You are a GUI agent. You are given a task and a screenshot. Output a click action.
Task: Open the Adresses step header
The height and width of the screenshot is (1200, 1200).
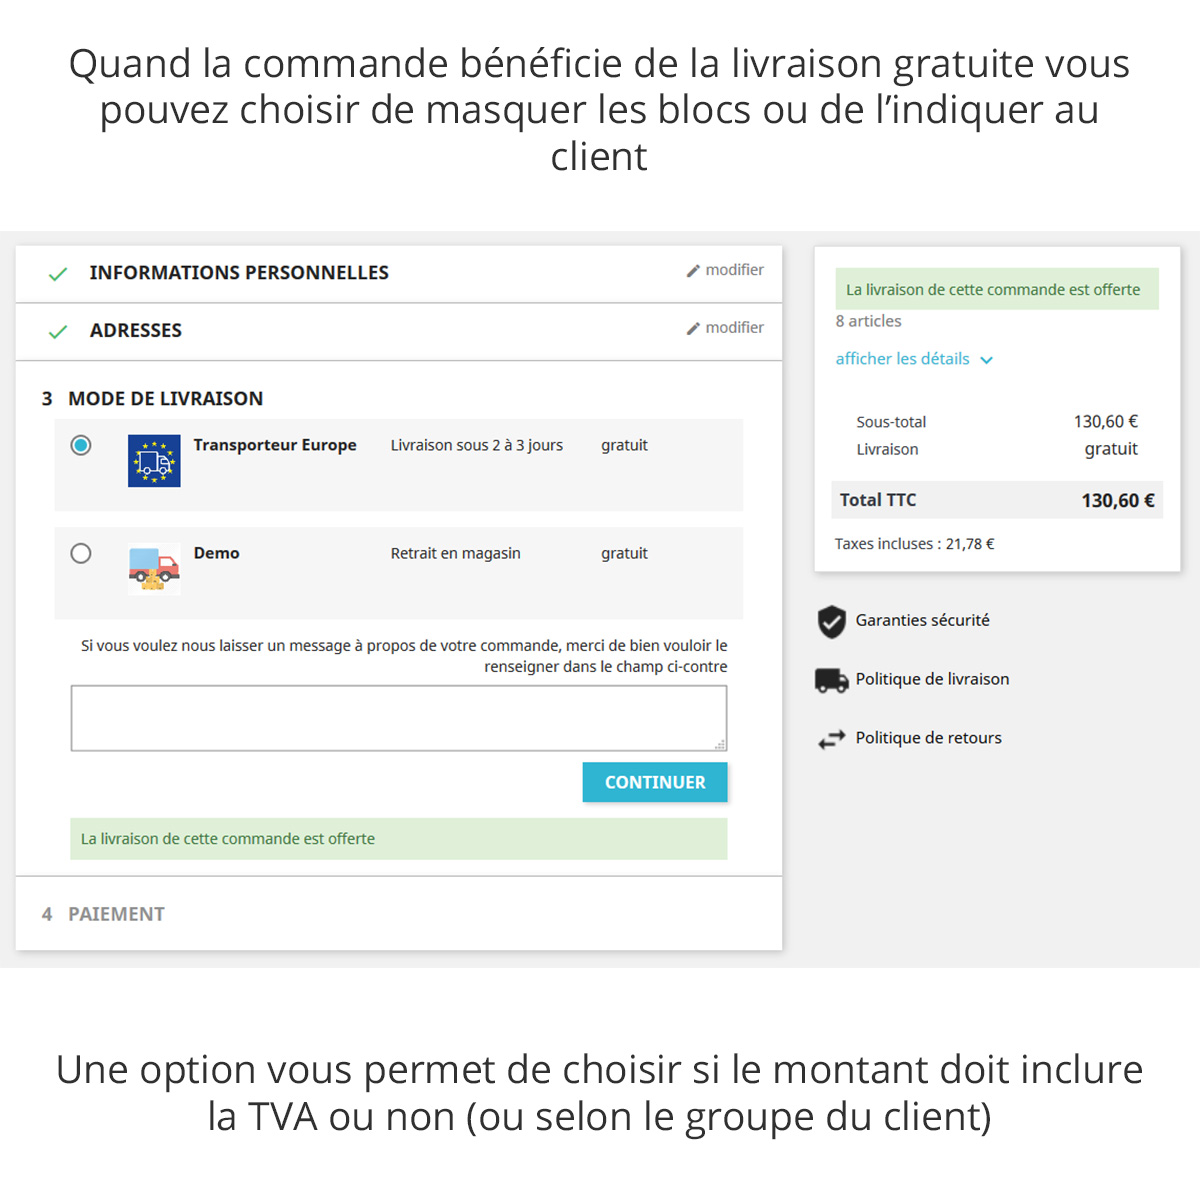pyautogui.click(x=136, y=331)
